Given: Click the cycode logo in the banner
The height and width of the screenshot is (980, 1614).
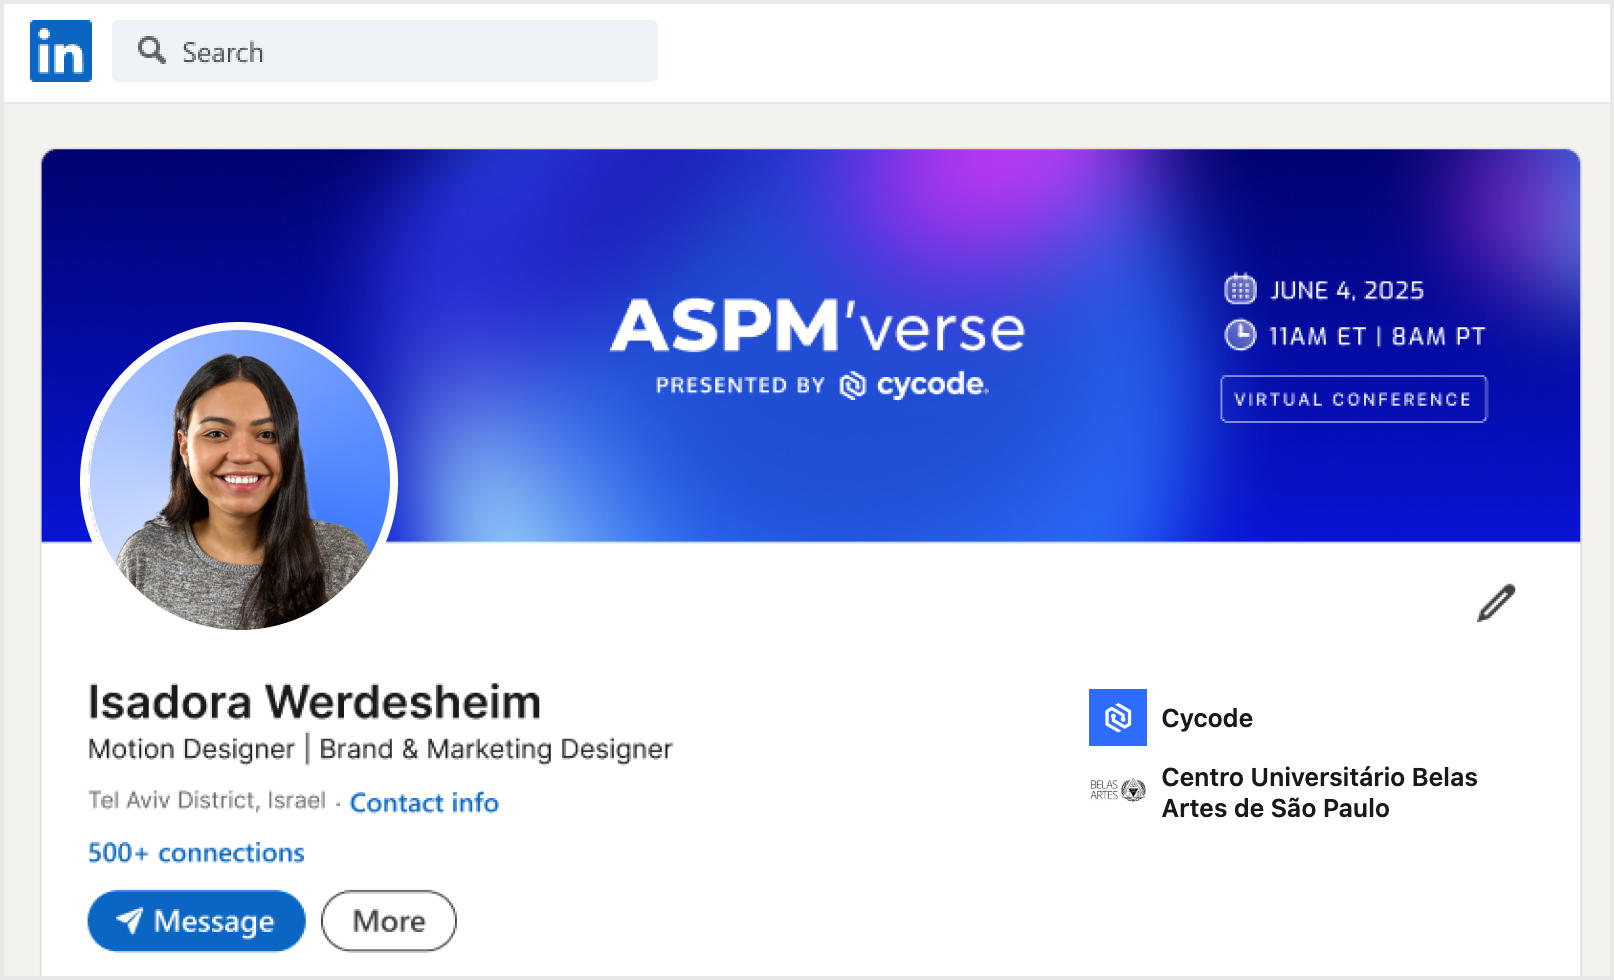Looking at the screenshot, I should pyautogui.click(x=913, y=385).
